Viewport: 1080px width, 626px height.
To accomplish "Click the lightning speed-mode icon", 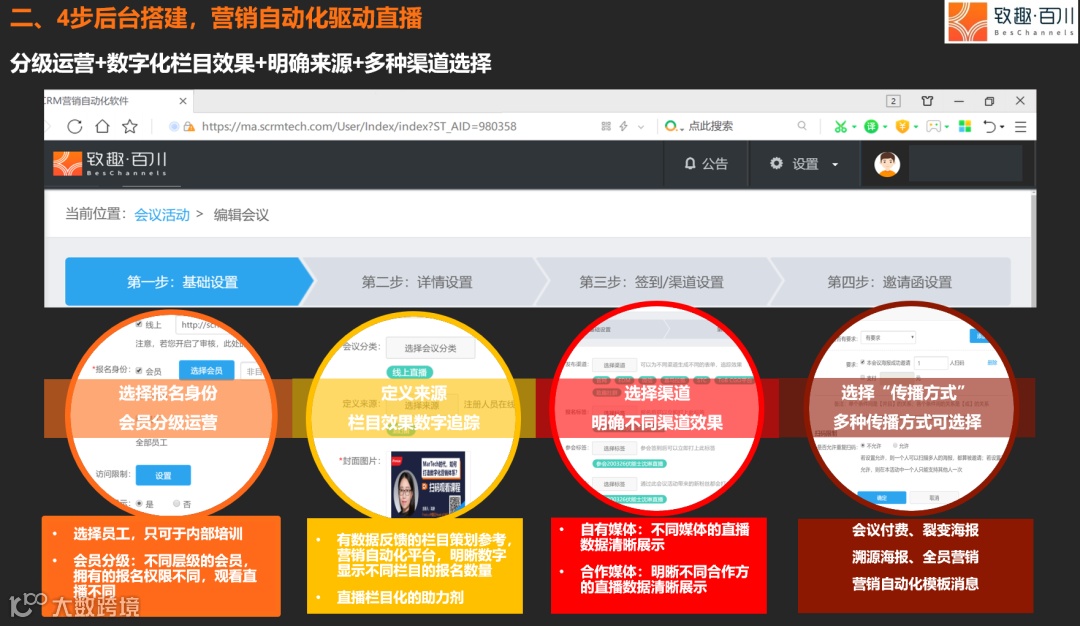I will 623,126.
